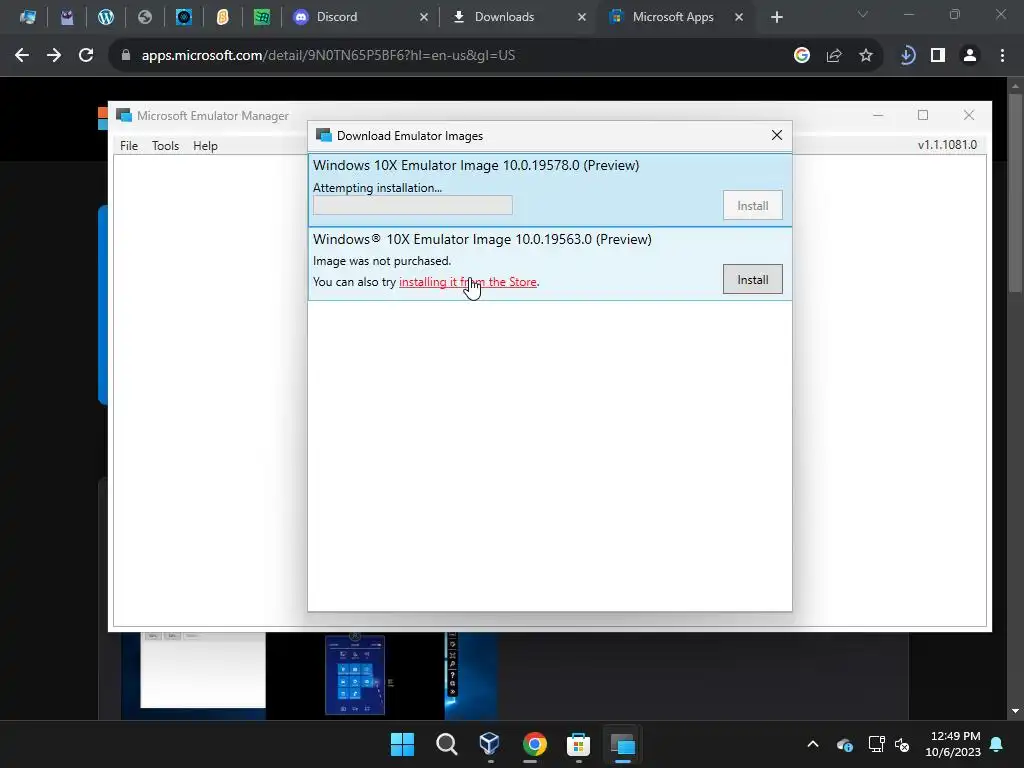Click the 'Image was not purchased.' message
This screenshot has height=768, width=1024.
(382, 261)
